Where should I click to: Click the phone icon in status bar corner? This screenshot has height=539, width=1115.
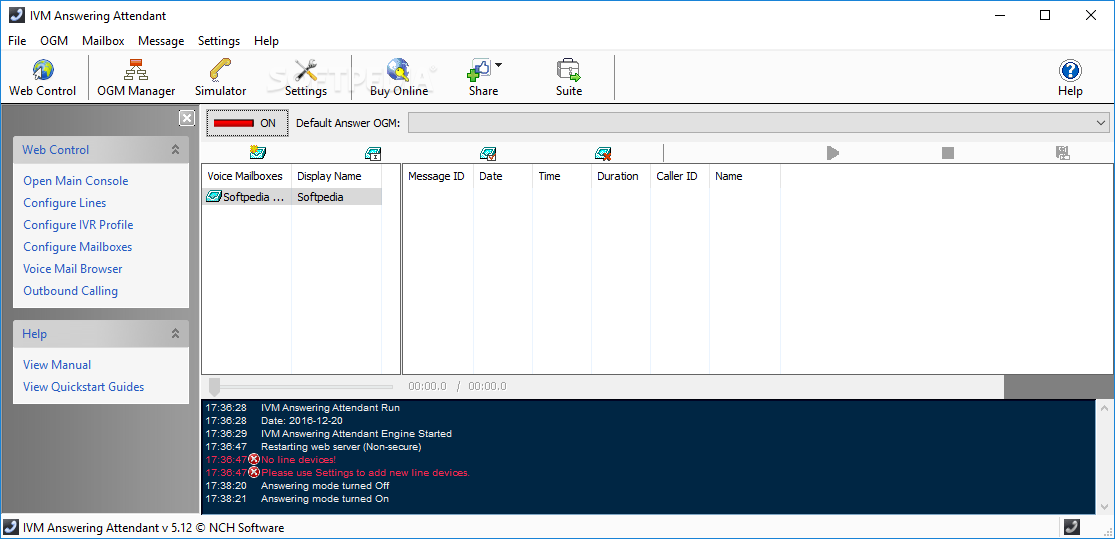pos(1072,527)
